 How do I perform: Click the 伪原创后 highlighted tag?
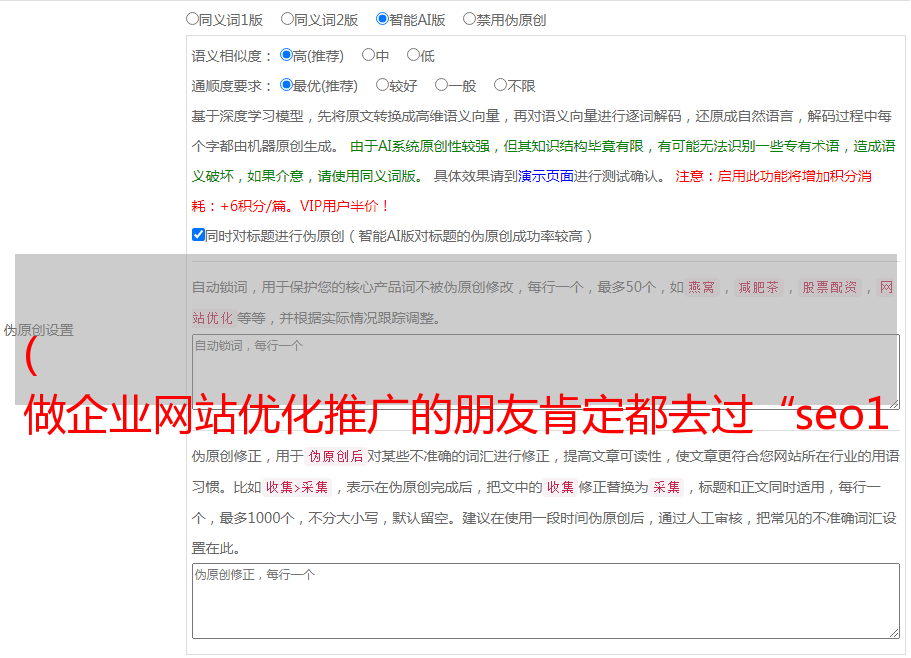[336, 456]
